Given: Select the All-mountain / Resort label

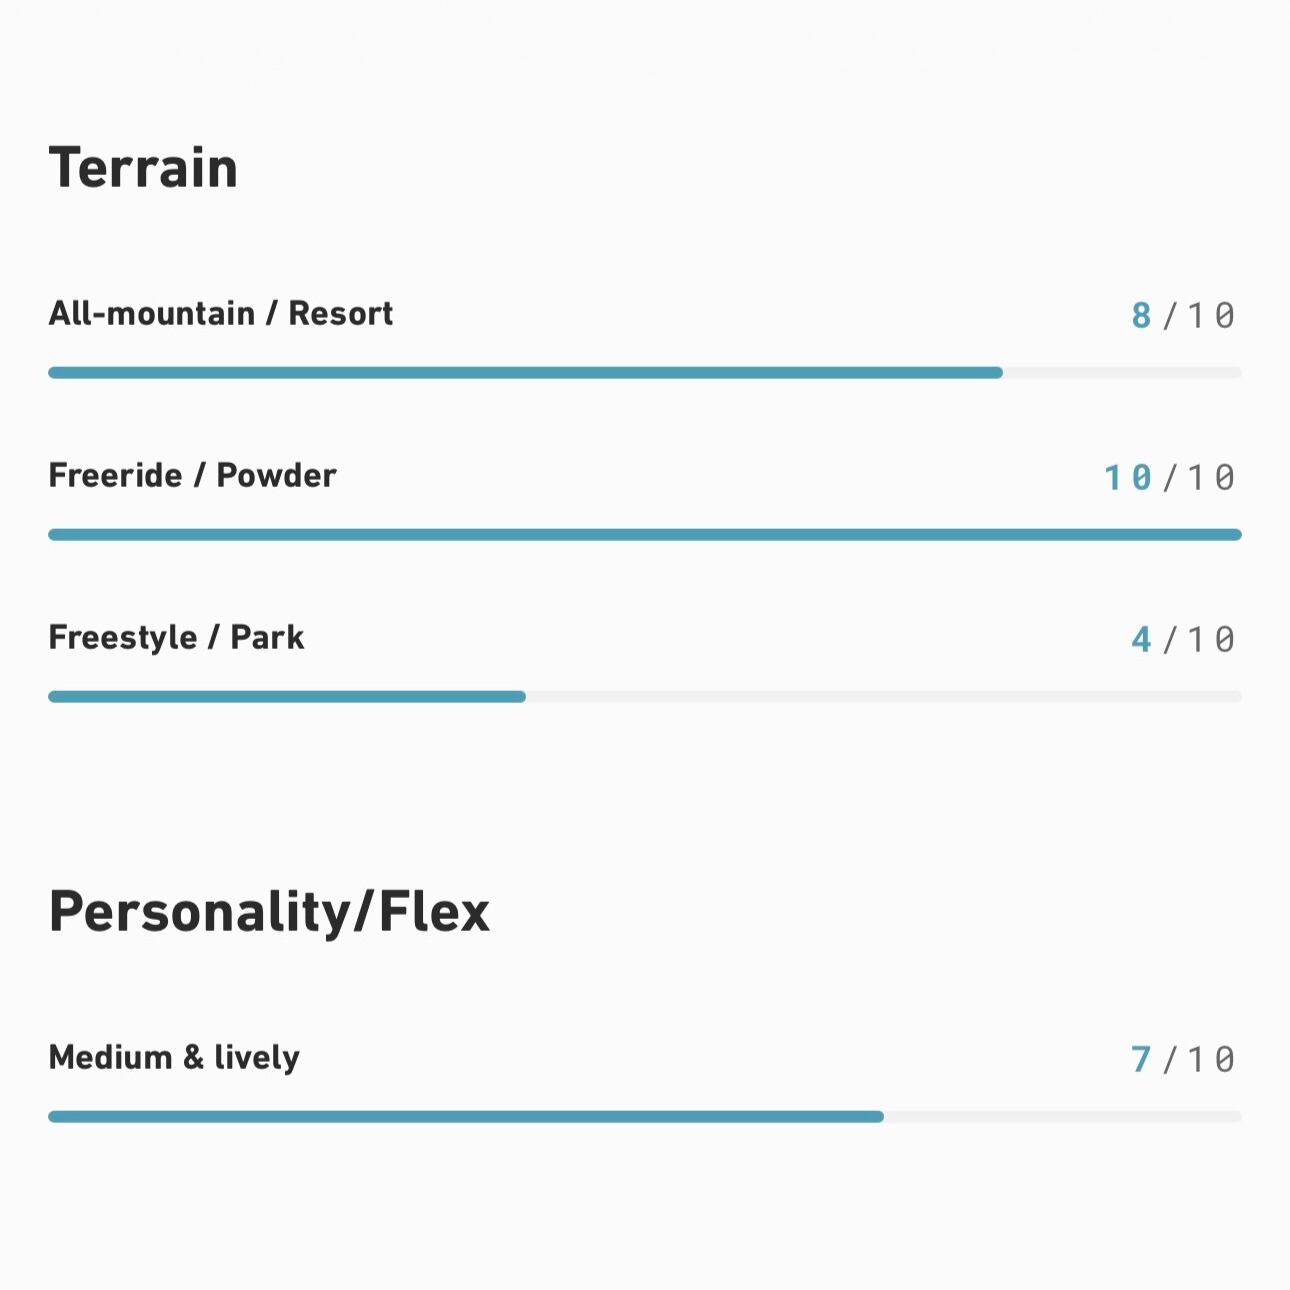Looking at the screenshot, I should [x=220, y=314].
